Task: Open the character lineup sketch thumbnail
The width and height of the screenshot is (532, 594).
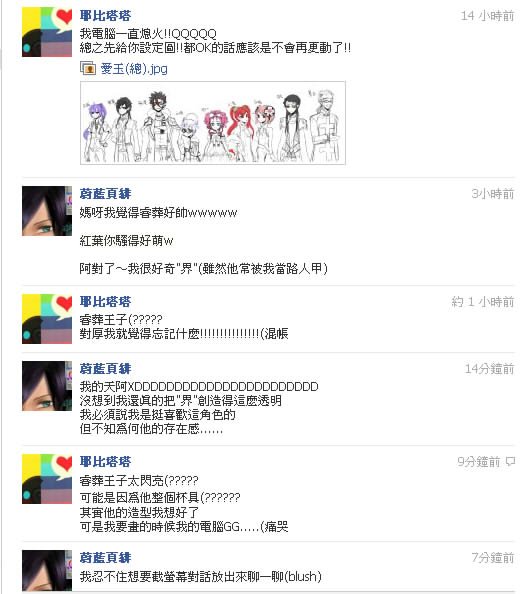Action: pyautogui.click(x=213, y=123)
